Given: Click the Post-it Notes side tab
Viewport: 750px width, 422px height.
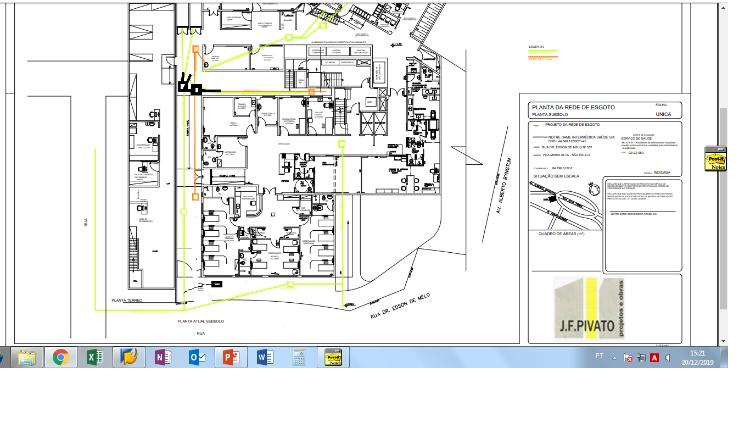Looking at the screenshot, I should (715, 159).
